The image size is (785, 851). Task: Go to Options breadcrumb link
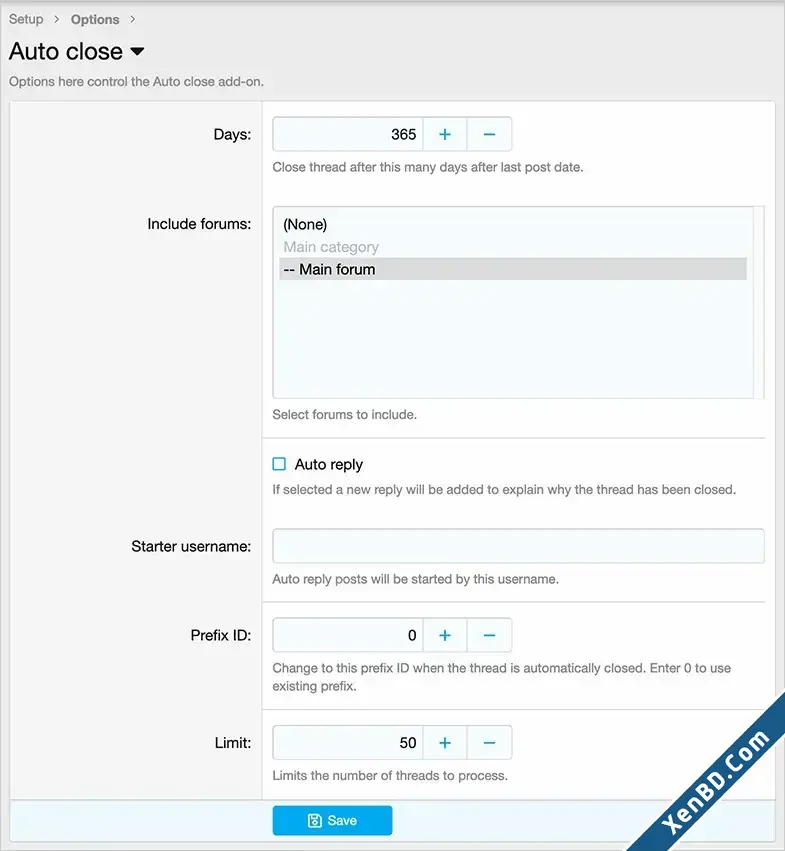click(x=95, y=20)
